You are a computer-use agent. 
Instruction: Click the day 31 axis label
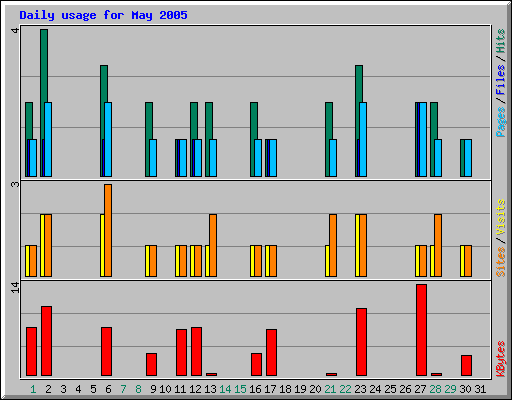tap(480, 389)
